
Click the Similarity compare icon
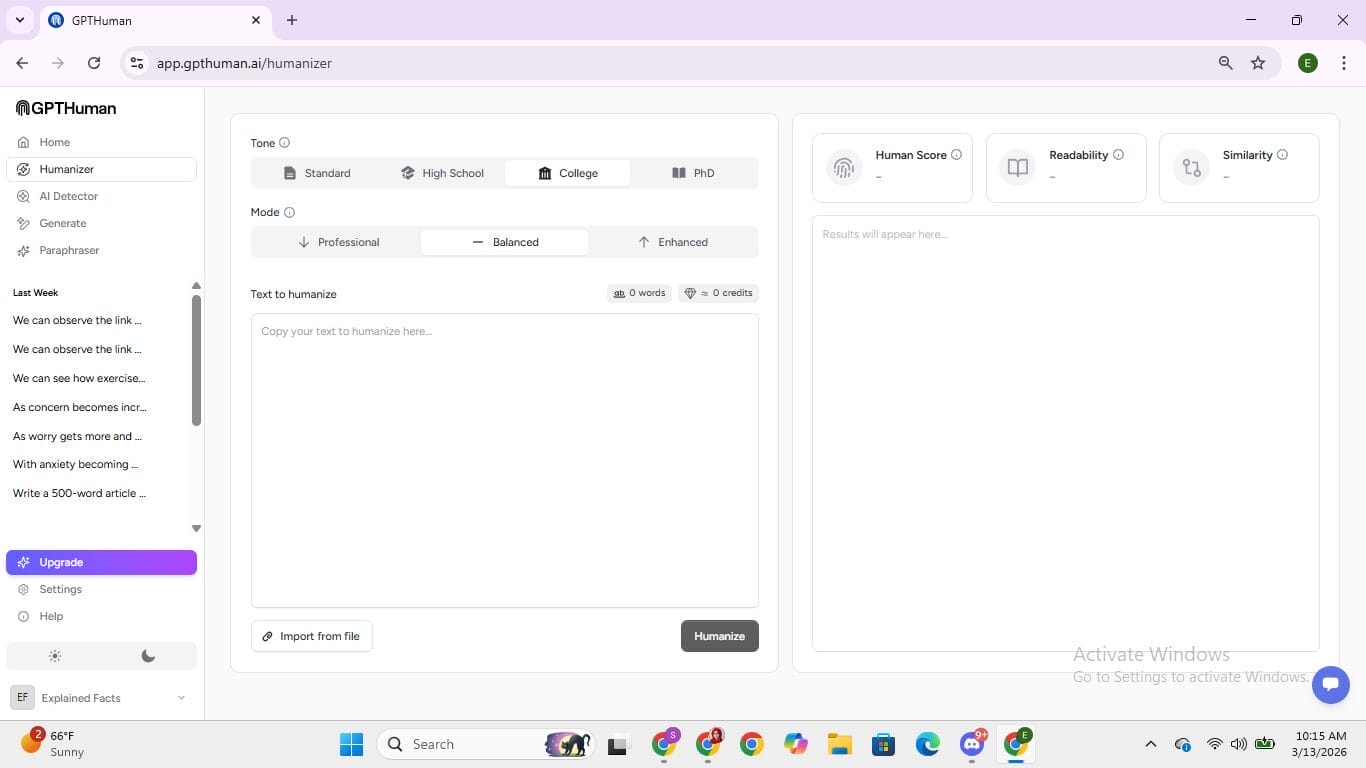pyautogui.click(x=1191, y=167)
